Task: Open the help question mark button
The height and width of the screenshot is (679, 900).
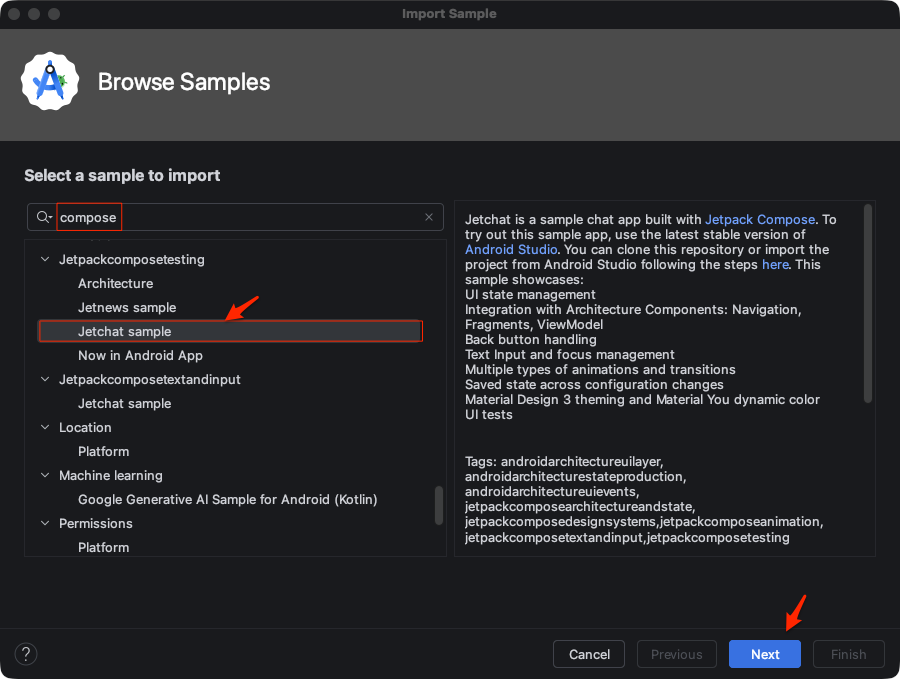Action: pos(26,654)
